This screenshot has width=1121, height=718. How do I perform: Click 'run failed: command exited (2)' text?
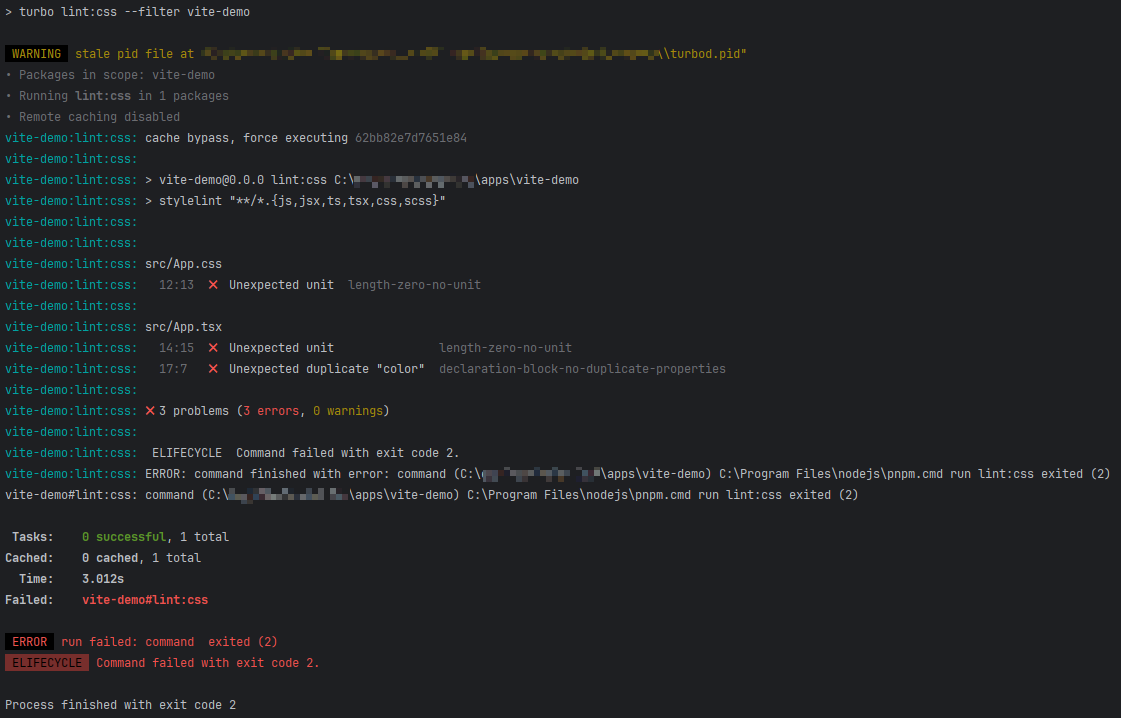tap(169, 641)
